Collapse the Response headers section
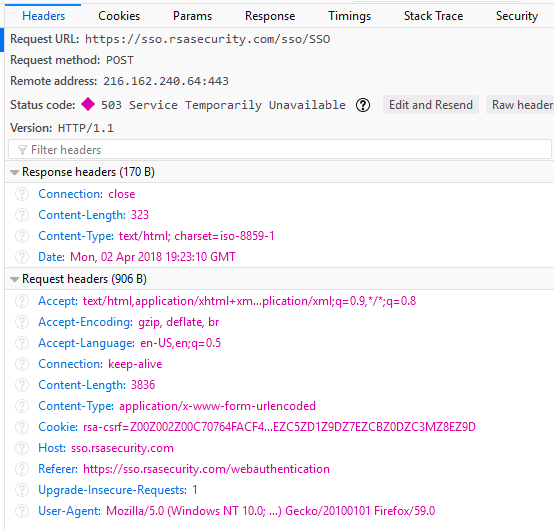This screenshot has width=554, height=530. (14, 172)
